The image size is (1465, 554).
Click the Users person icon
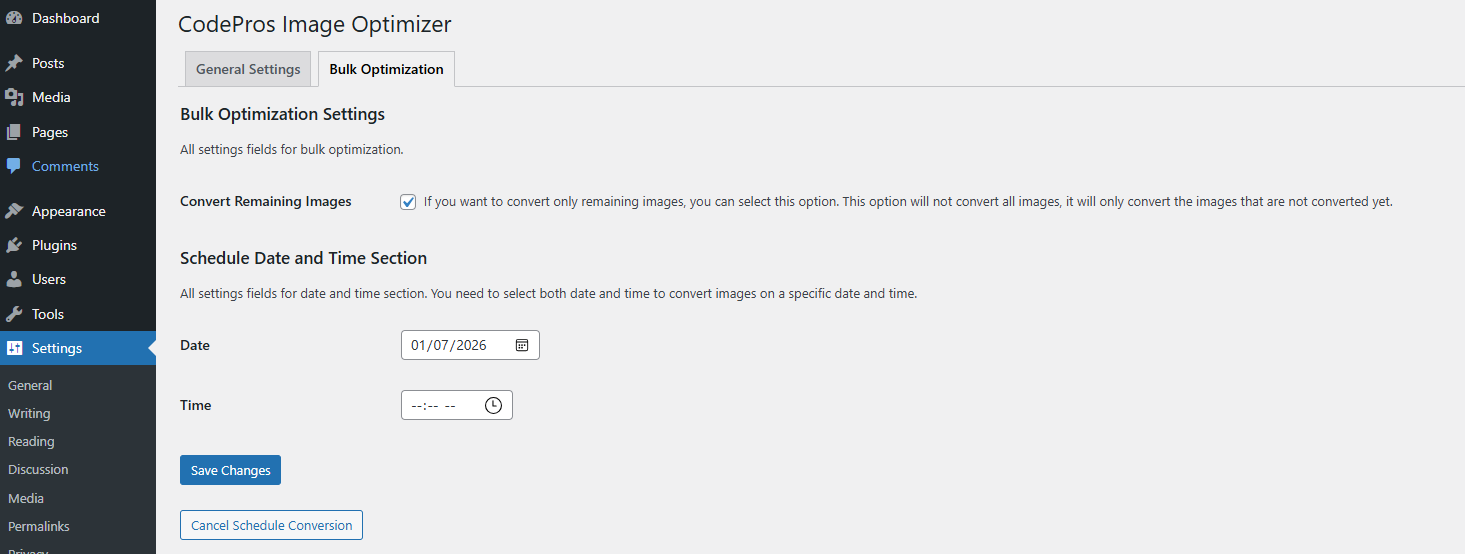(x=14, y=279)
